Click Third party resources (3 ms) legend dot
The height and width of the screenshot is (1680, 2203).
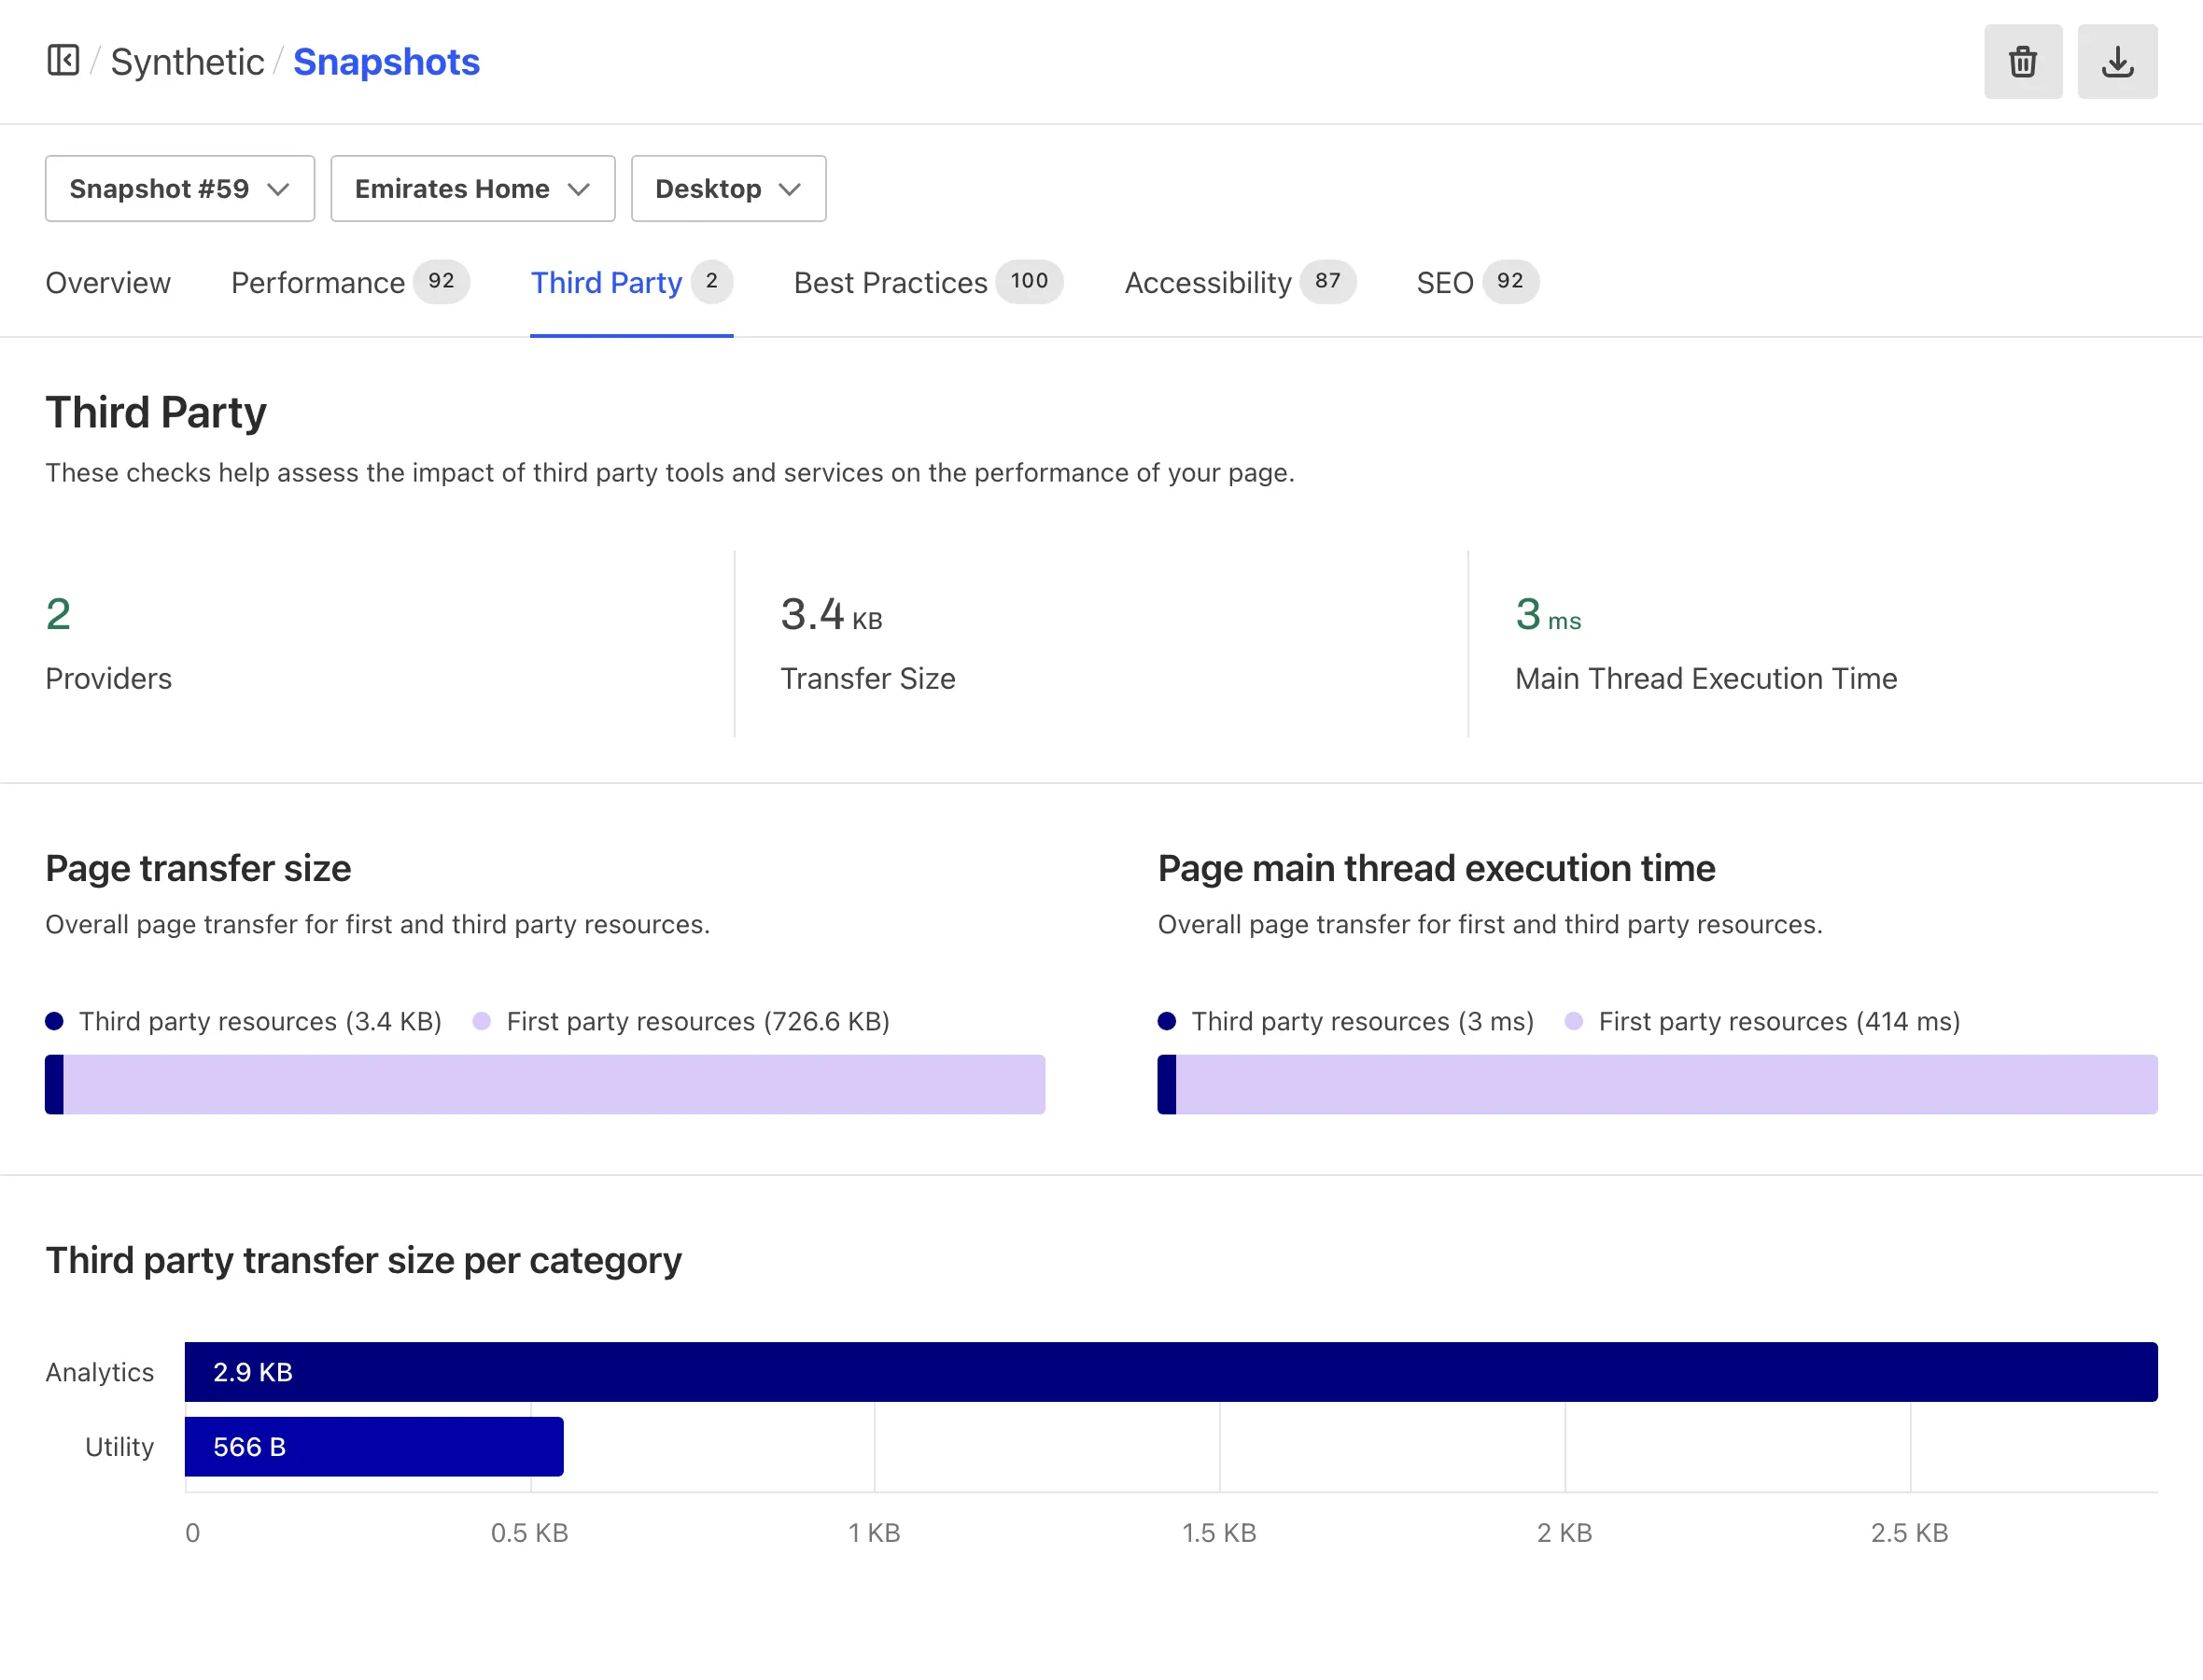[1167, 1021]
